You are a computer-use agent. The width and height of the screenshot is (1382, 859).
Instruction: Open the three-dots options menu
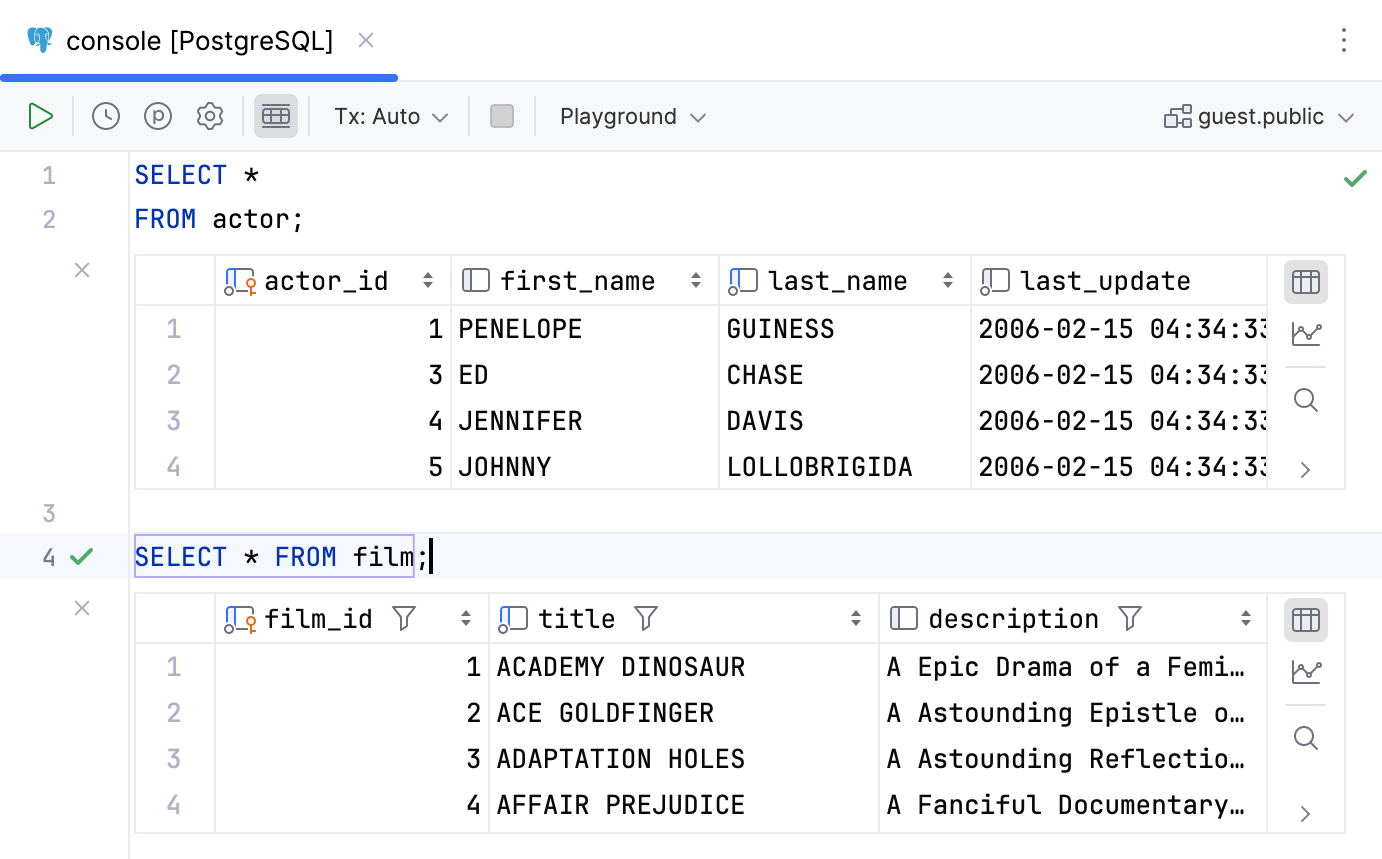(1343, 40)
